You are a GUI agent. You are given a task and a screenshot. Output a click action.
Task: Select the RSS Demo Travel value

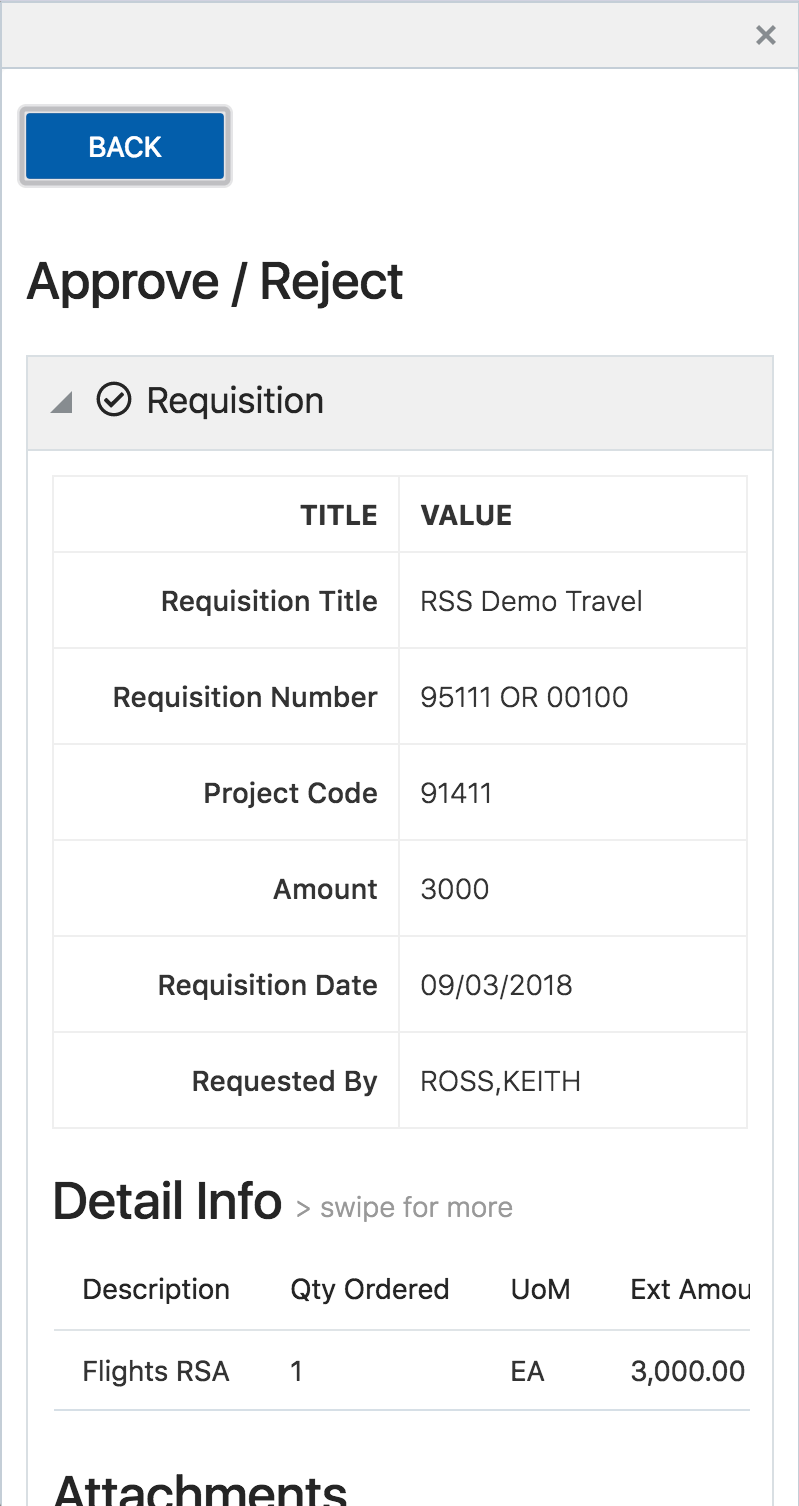coord(531,601)
